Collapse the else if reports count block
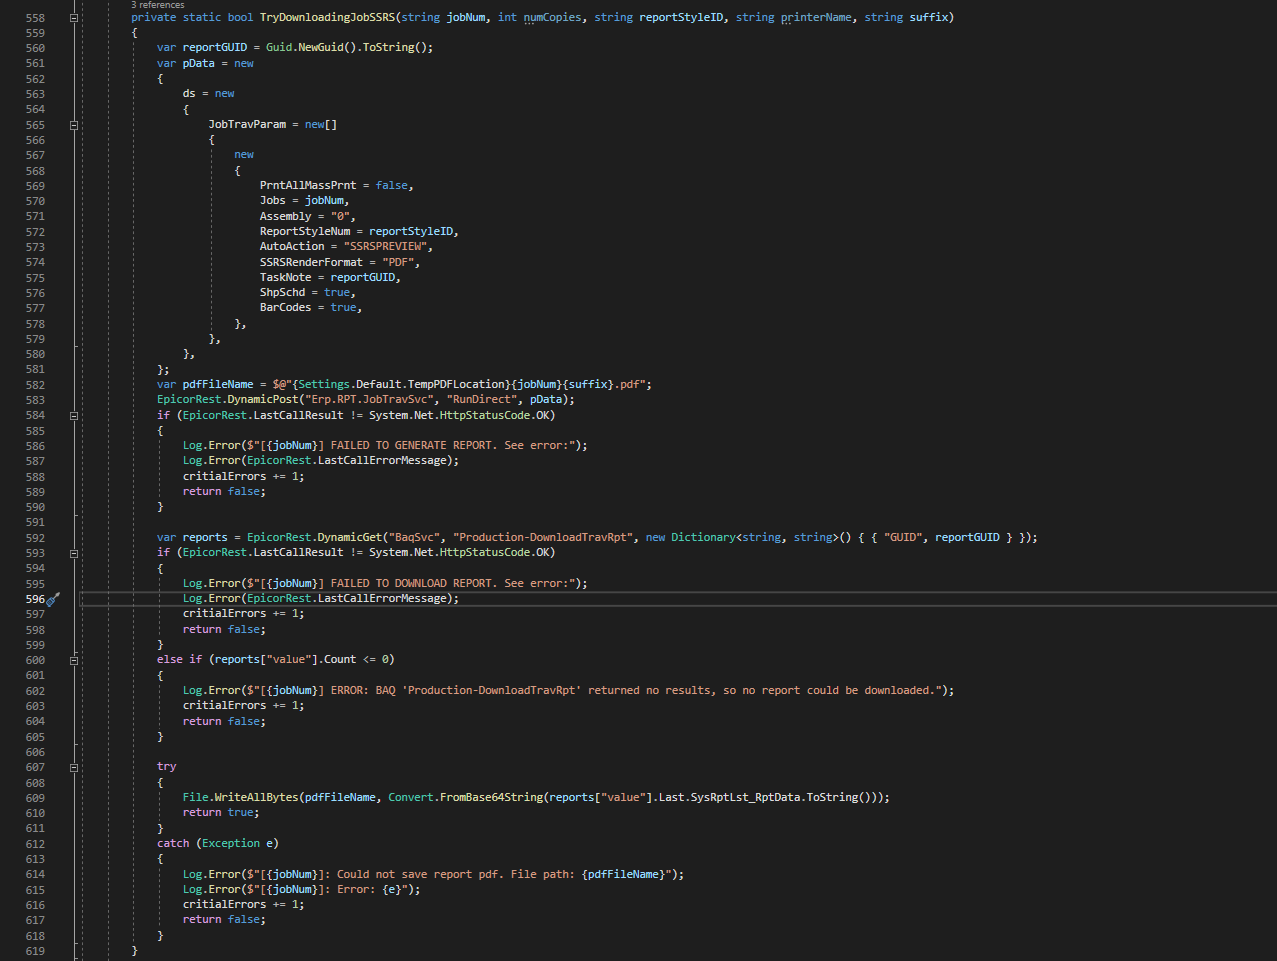Viewport: 1277px width, 961px height. (x=73, y=660)
